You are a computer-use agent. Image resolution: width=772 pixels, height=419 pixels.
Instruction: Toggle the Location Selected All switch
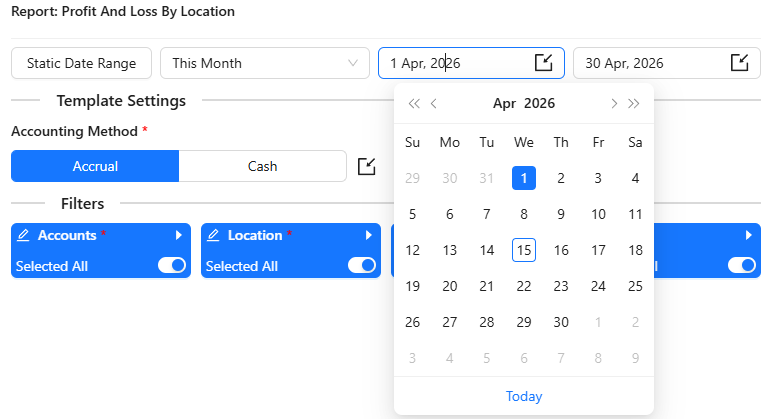pyautogui.click(x=362, y=265)
